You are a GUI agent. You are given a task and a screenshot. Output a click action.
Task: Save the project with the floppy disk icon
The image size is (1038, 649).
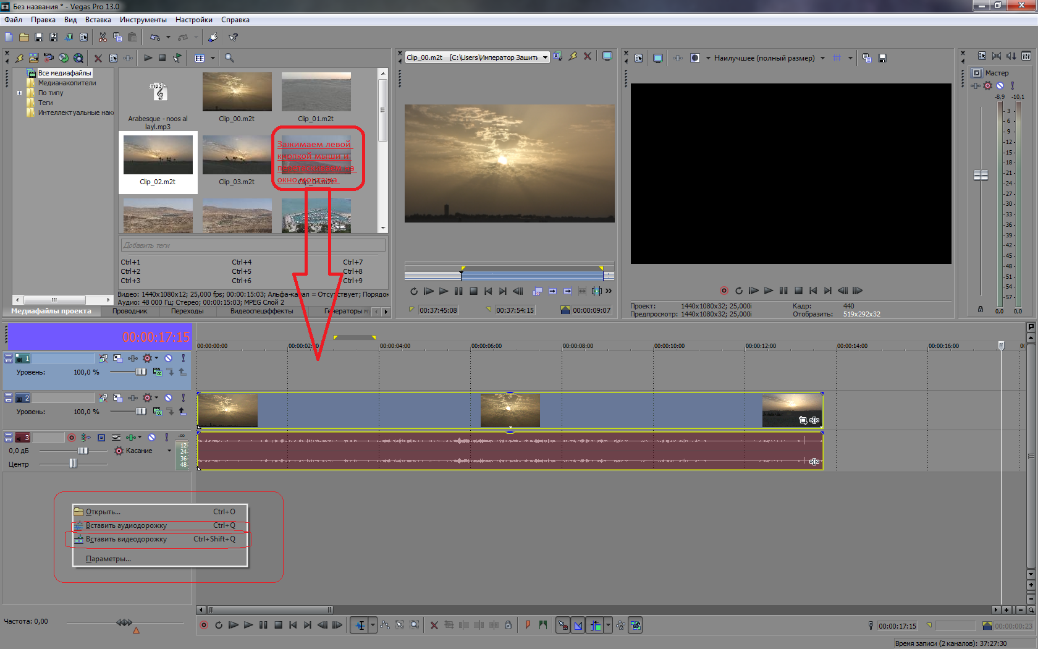tap(39, 37)
